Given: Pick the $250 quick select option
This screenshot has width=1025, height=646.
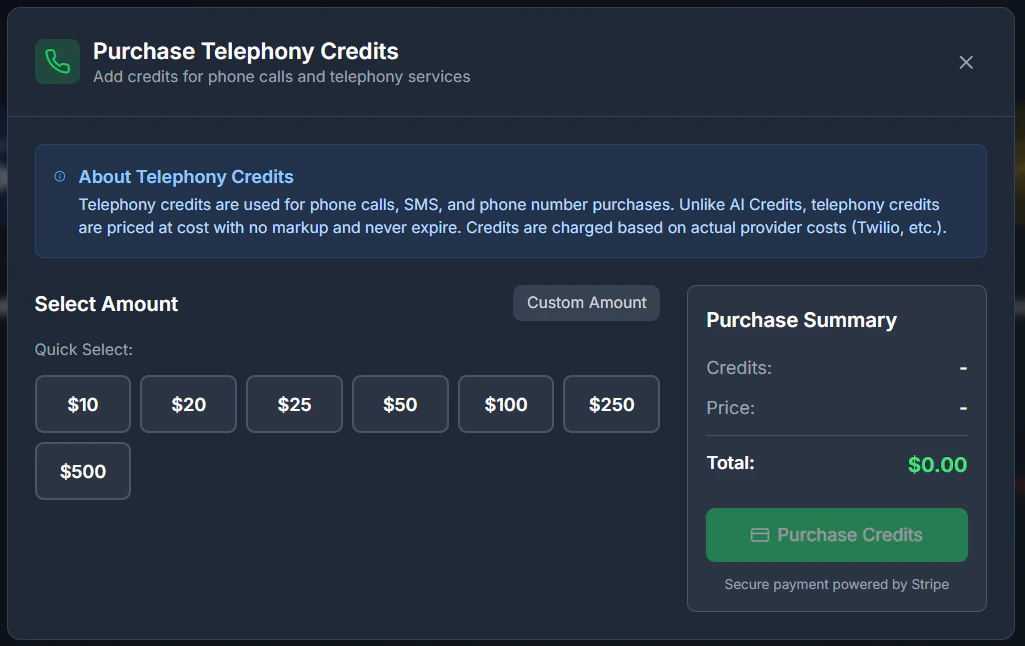Looking at the screenshot, I should pos(611,404).
